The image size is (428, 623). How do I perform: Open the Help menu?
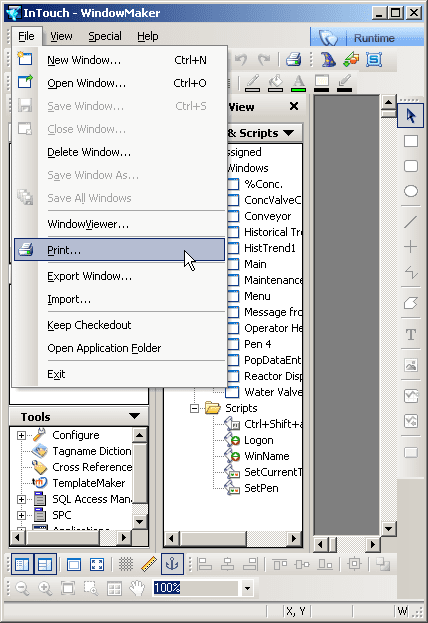tap(147, 37)
